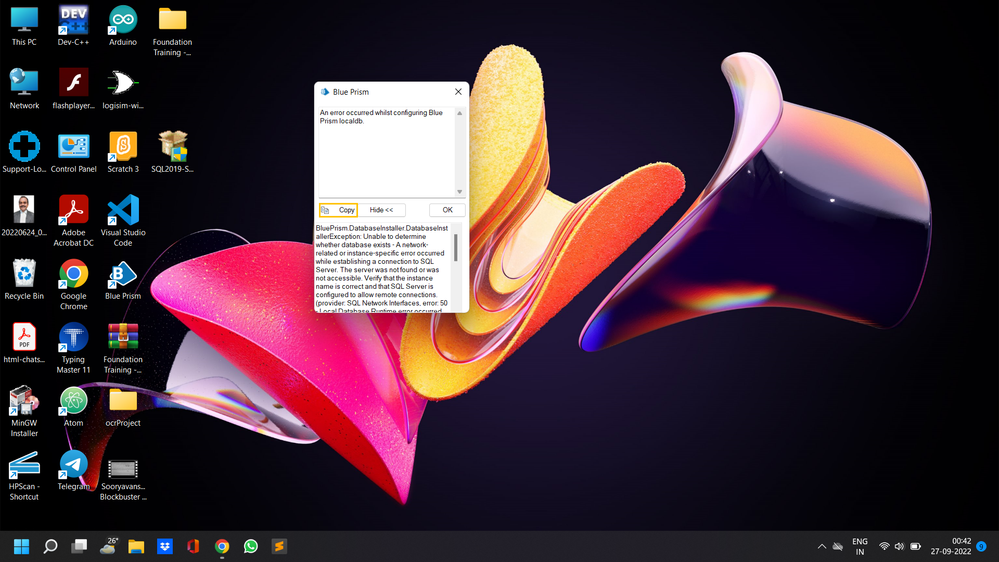Open Task View on the taskbar
Viewport: 999px width, 562px height.
click(x=79, y=546)
